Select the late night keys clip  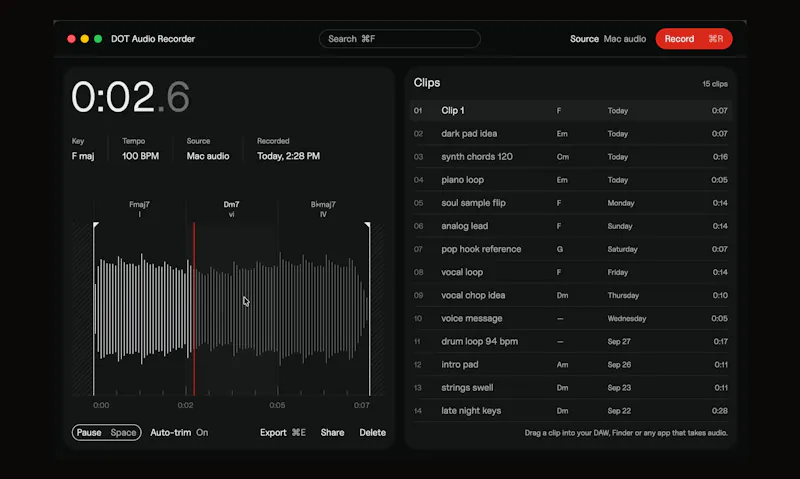pos(570,411)
